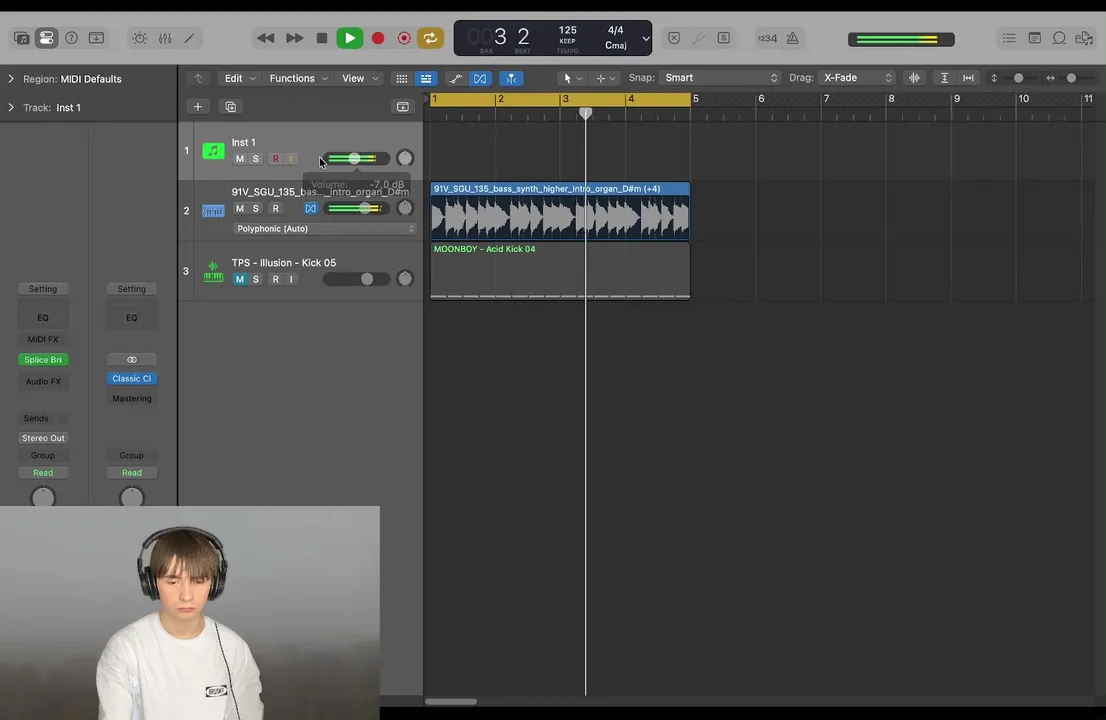Viewport: 1106px width, 720px height.
Task: Open Editors pencil icon
Action: [x=189, y=38]
